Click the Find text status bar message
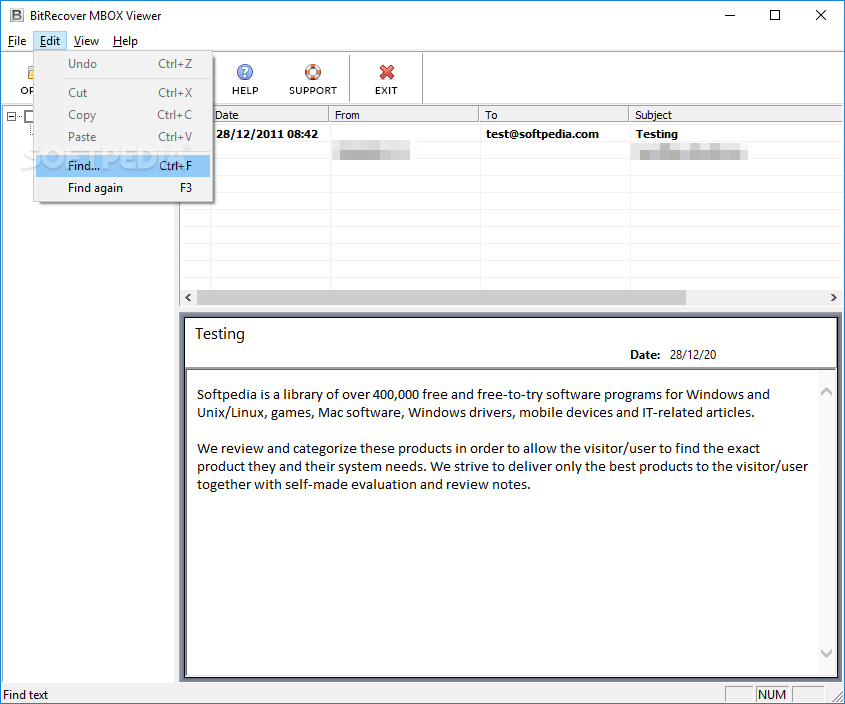845x704 pixels. coord(26,695)
